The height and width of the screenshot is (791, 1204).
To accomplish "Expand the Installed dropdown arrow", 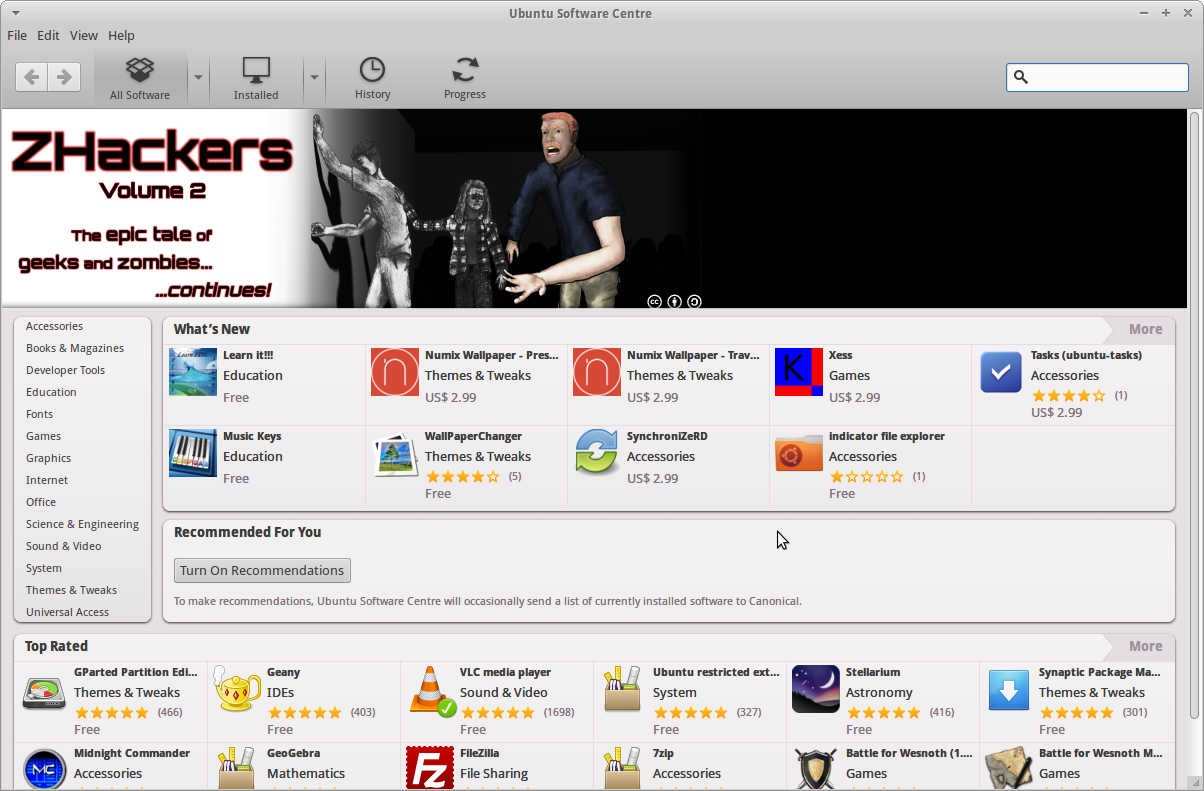I will coord(314,78).
